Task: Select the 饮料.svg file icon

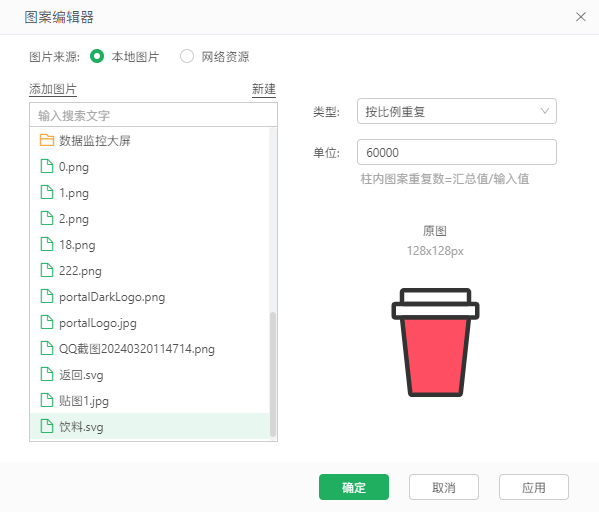Action: (47, 426)
